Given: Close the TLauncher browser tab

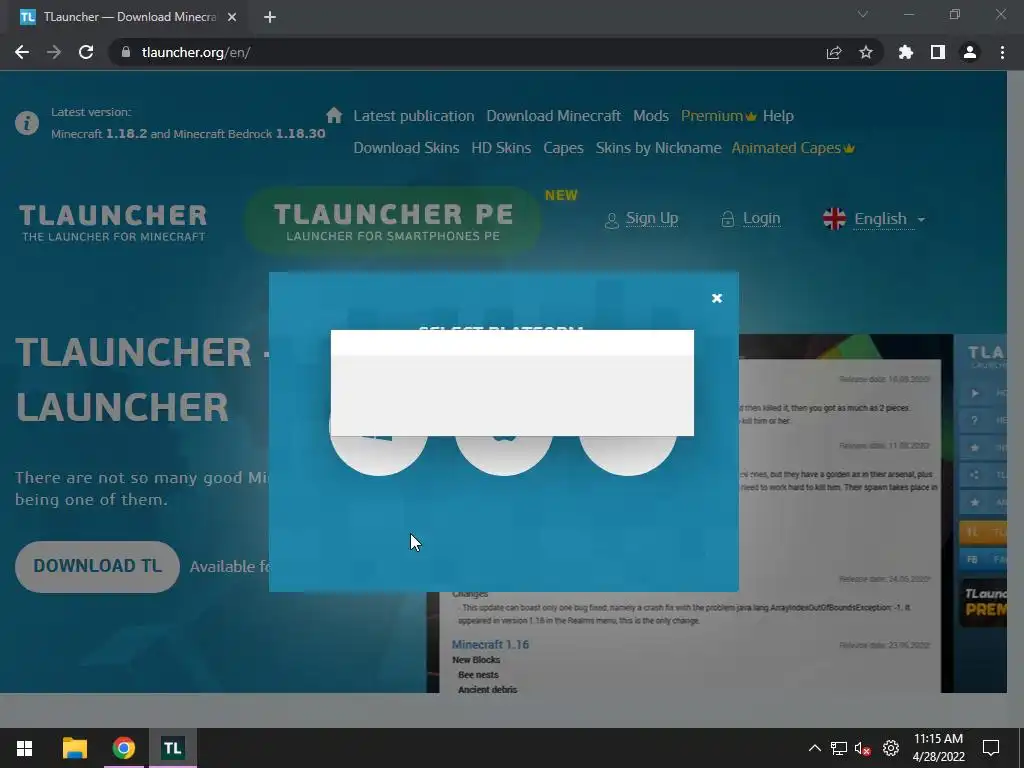Looking at the screenshot, I should (x=232, y=17).
